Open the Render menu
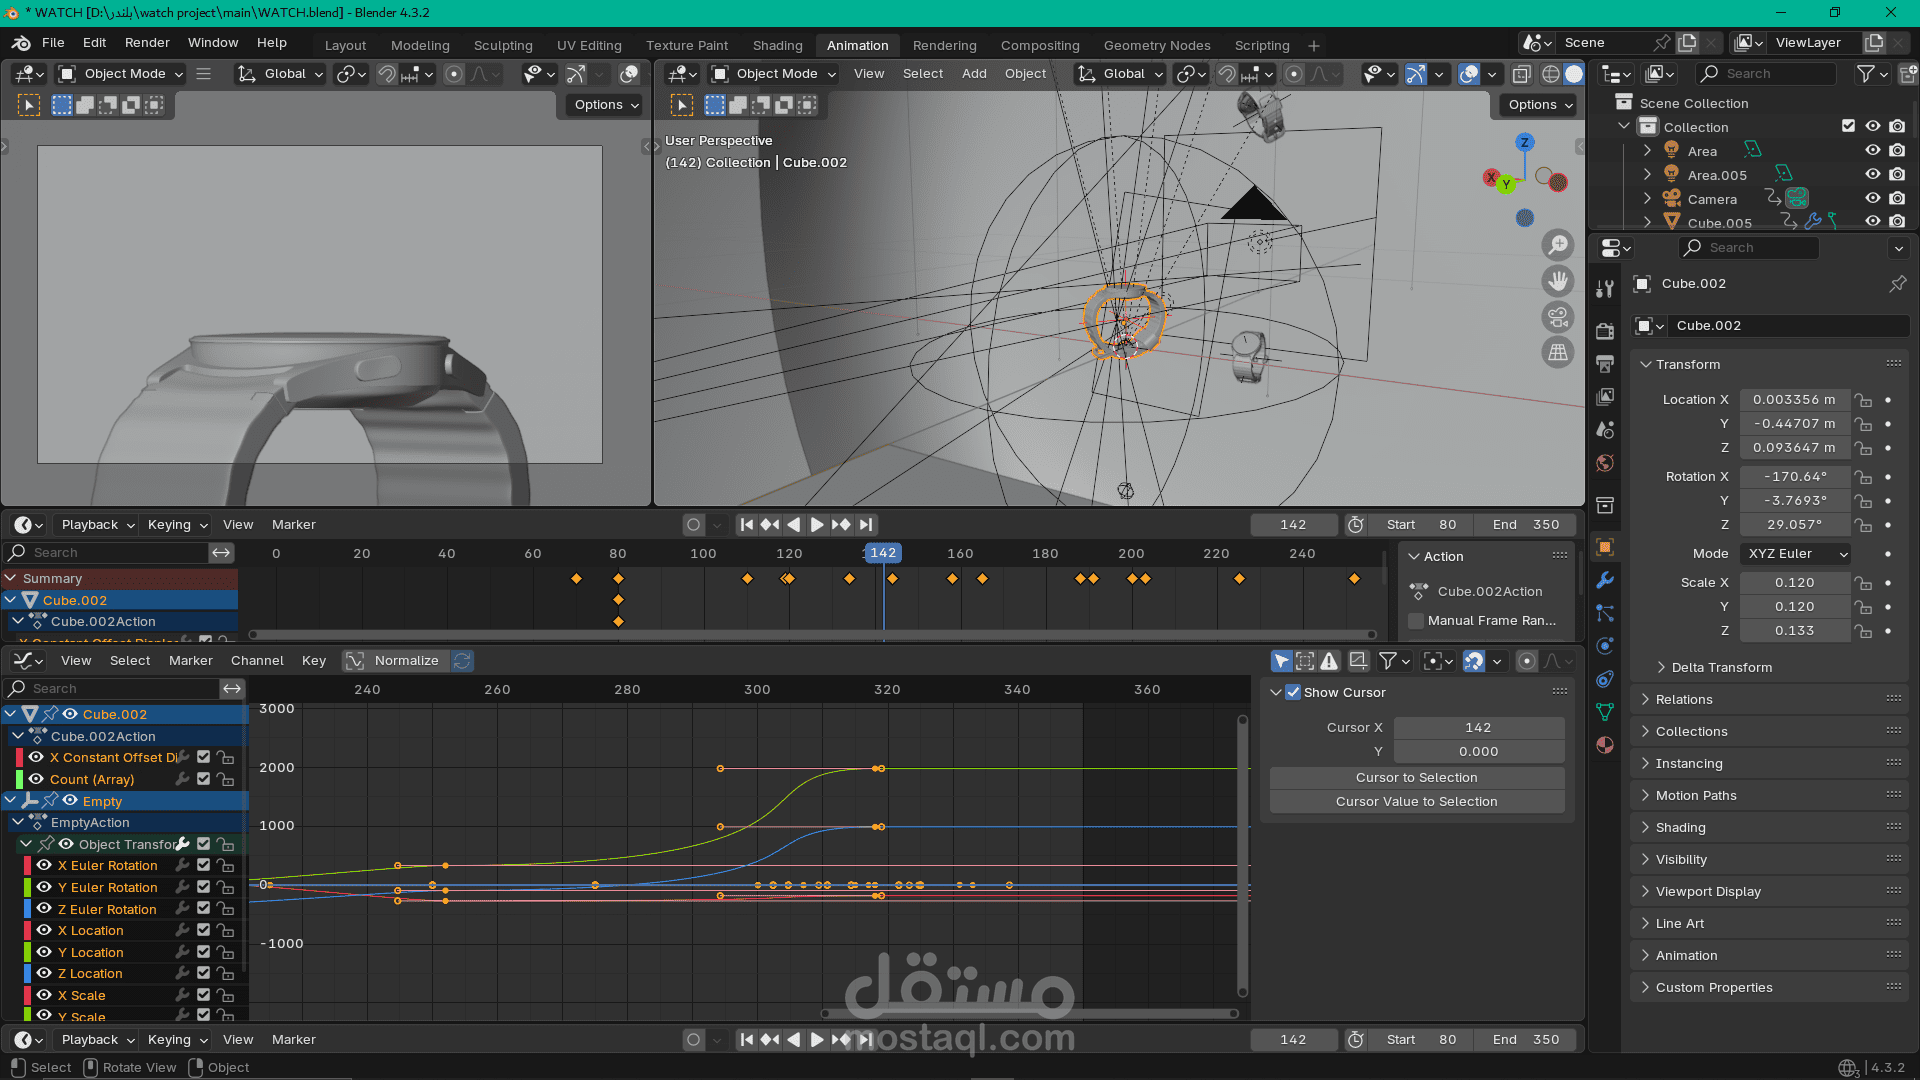This screenshot has height=1080, width=1920. [147, 43]
